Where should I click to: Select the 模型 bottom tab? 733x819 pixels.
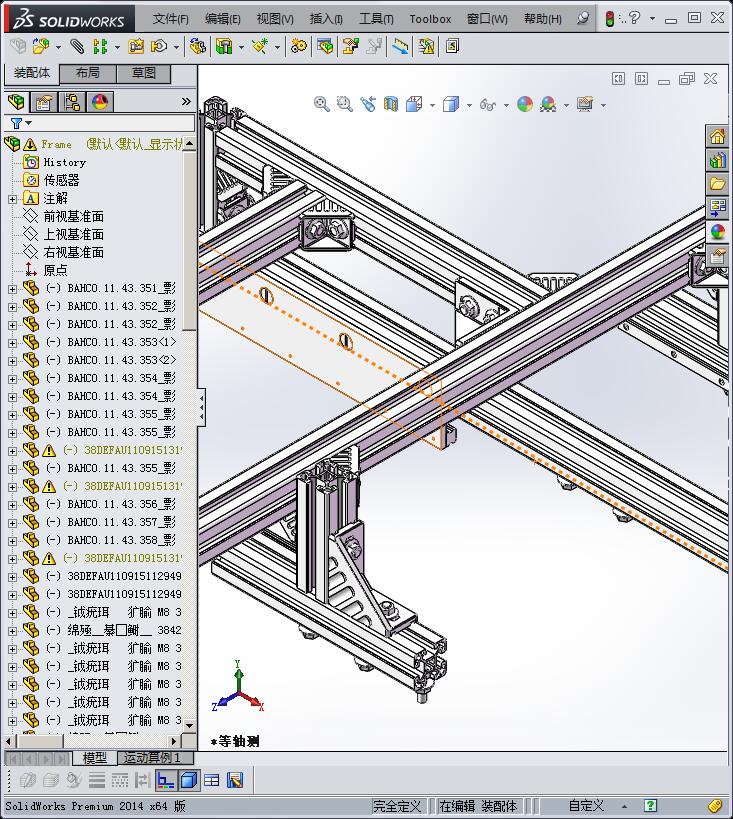point(95,757)
